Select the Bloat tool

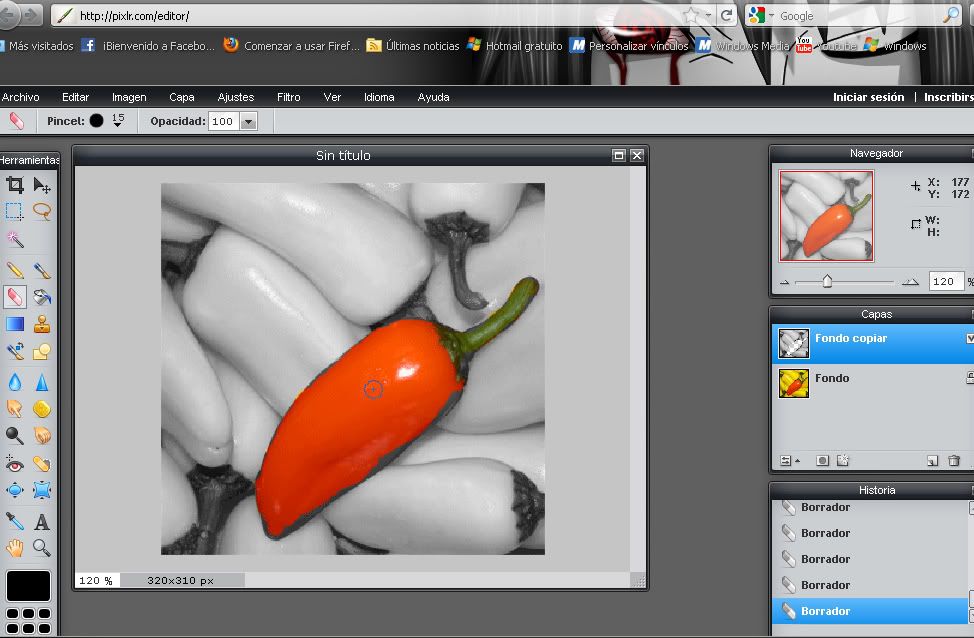pos(15,490)
